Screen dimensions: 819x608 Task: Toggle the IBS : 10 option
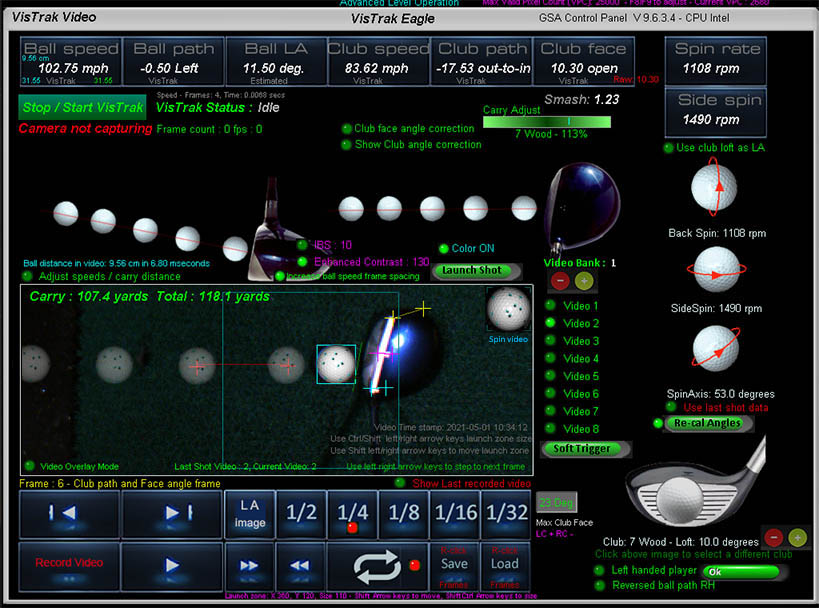302,245
